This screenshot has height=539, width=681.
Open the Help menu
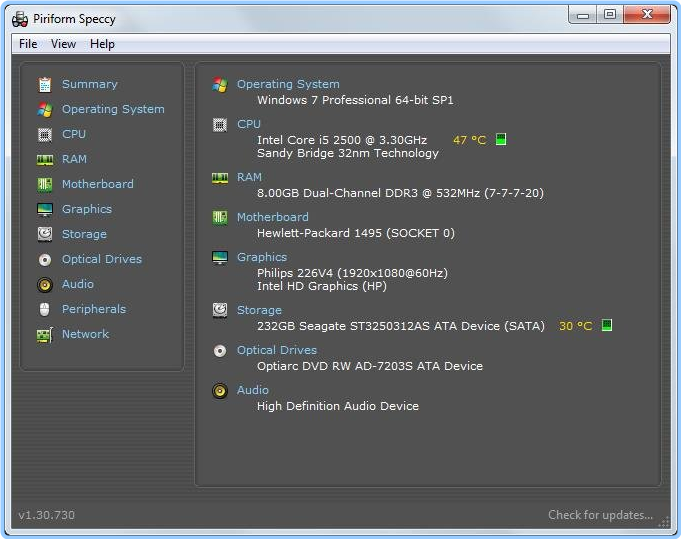point(102,44)
